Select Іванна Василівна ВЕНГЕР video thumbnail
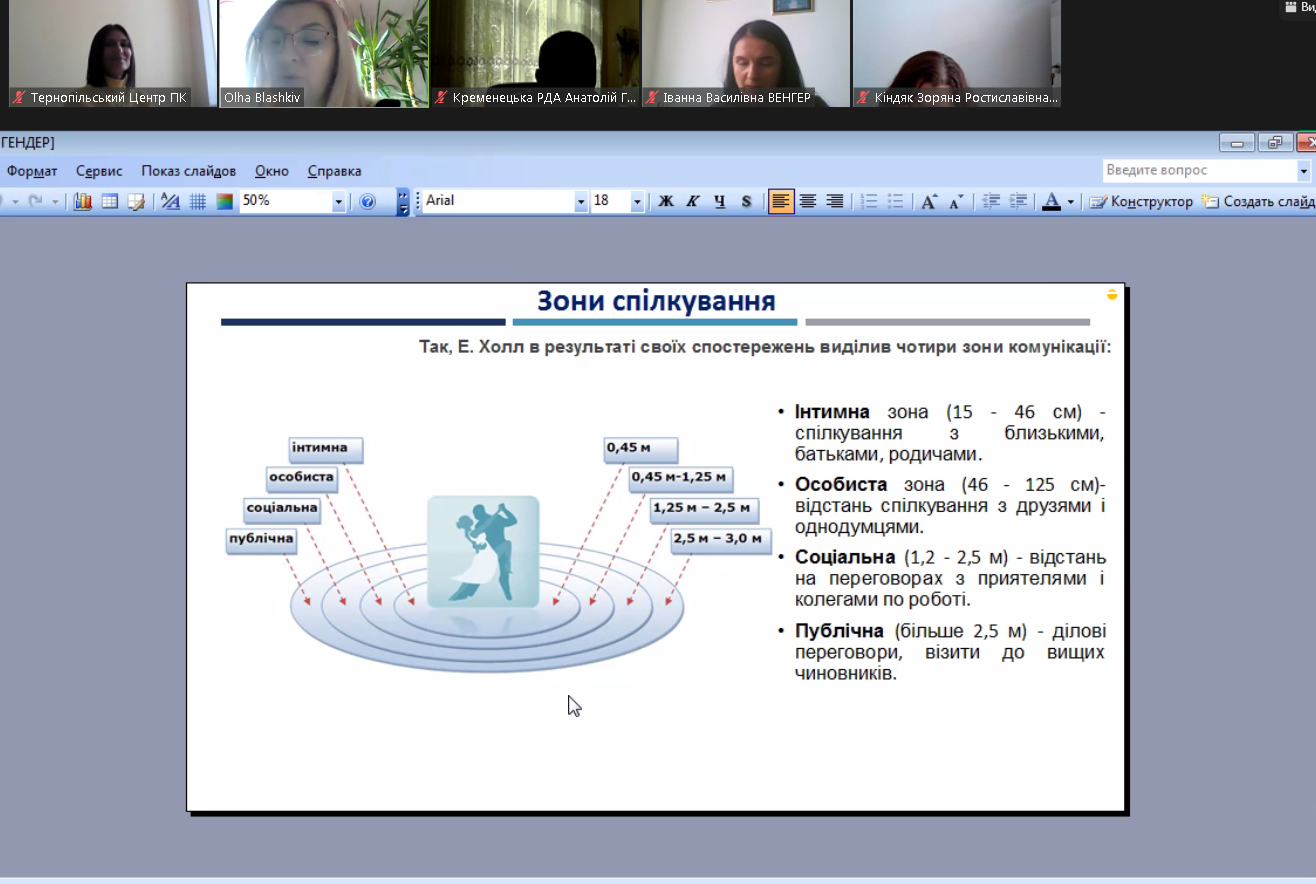The height and width of the screenshot is (884, 1316). tap(745, 53)
